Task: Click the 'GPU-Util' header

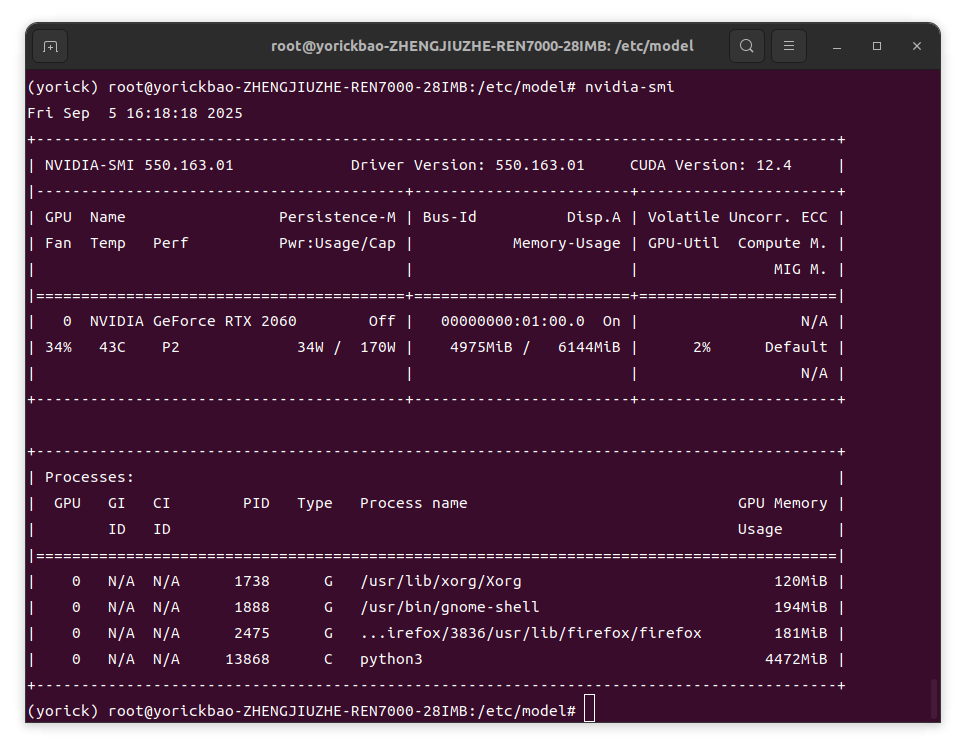Action: tap(683, 243)
